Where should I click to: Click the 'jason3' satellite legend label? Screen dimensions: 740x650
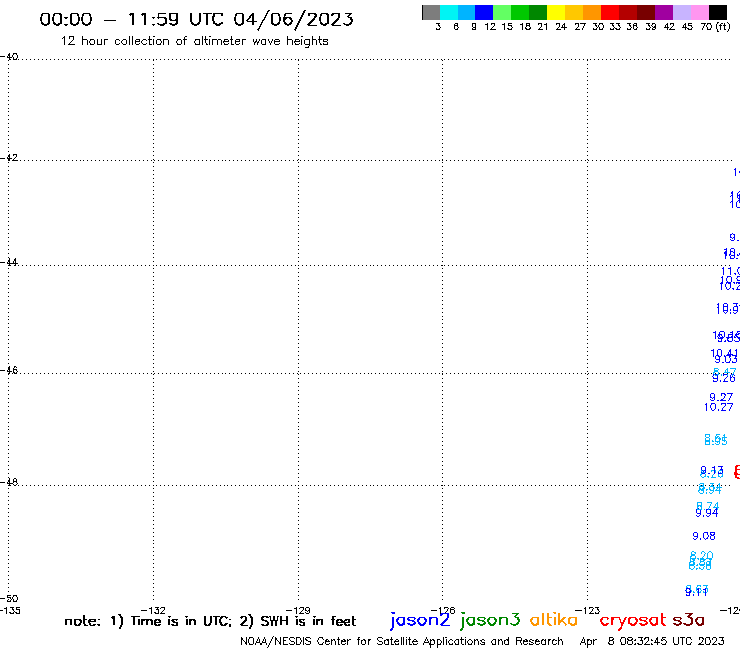[490, 620]
